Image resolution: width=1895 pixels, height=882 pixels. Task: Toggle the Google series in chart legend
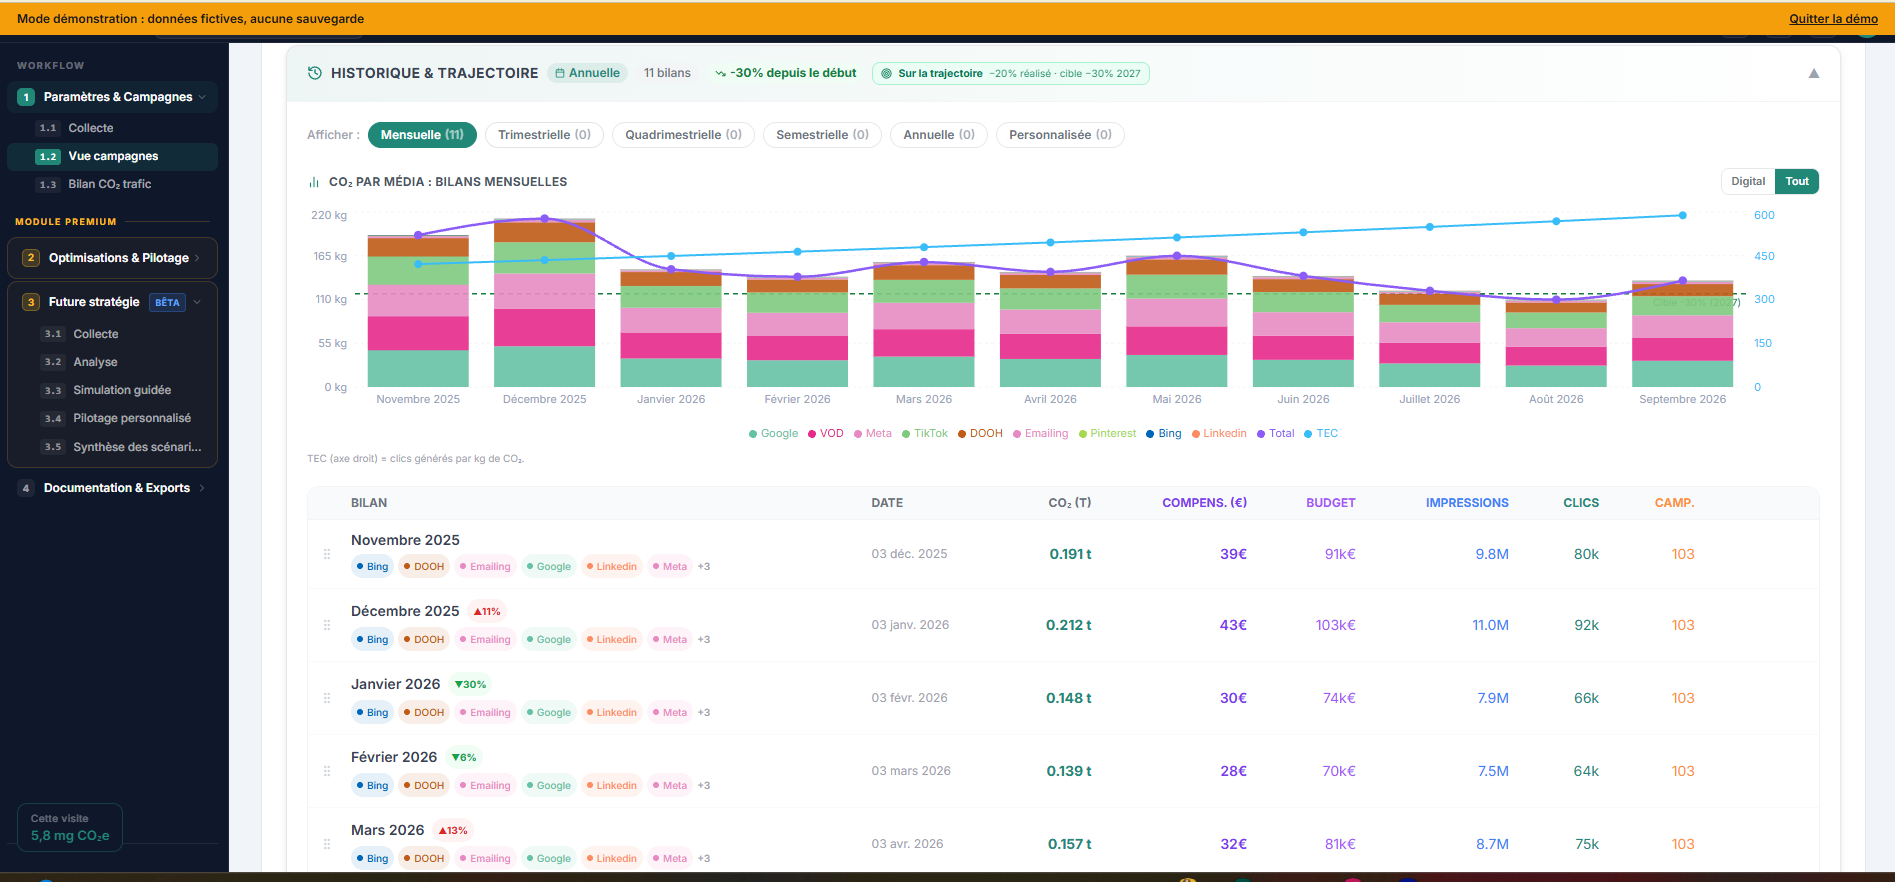point(773,433)
